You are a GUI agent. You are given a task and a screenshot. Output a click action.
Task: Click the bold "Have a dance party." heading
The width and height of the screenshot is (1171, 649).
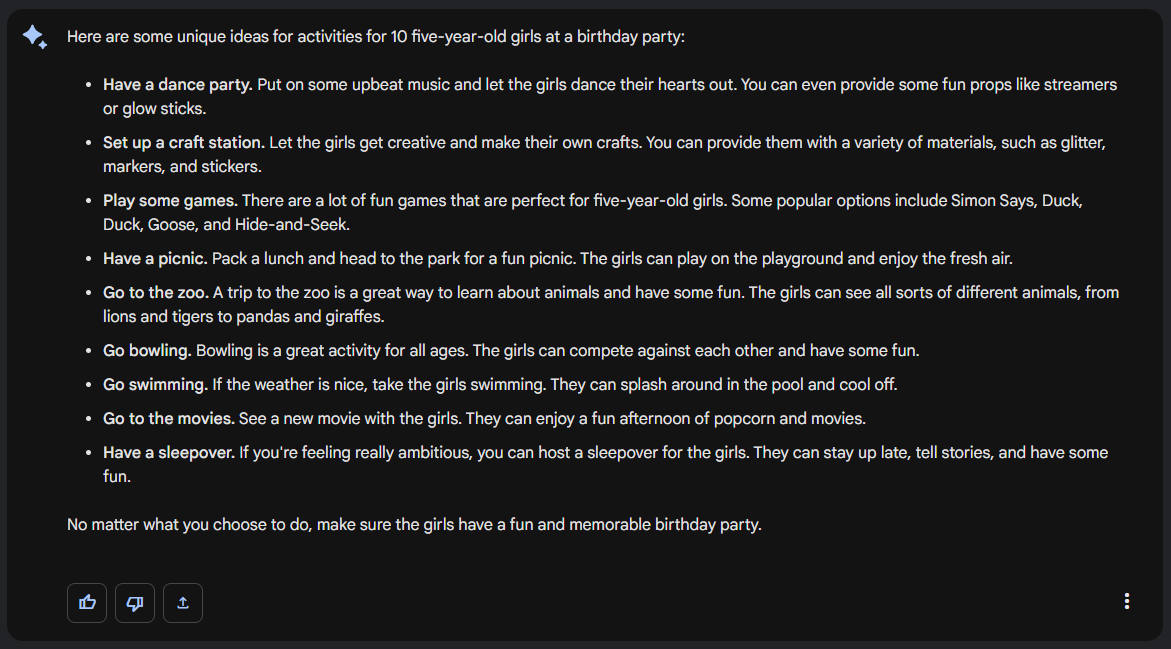pyautogui.click(x=177, y=85)
